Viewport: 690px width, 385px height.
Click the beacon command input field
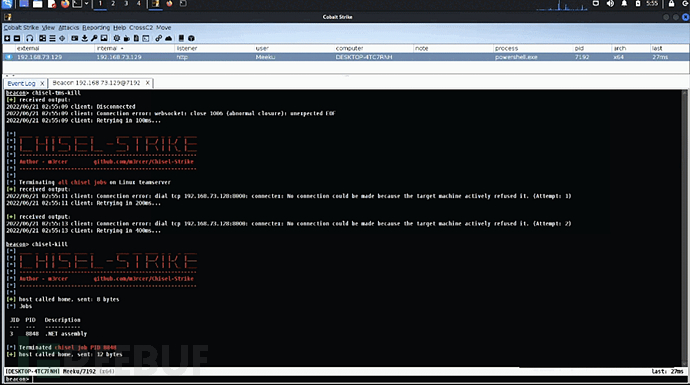point(359,379)
